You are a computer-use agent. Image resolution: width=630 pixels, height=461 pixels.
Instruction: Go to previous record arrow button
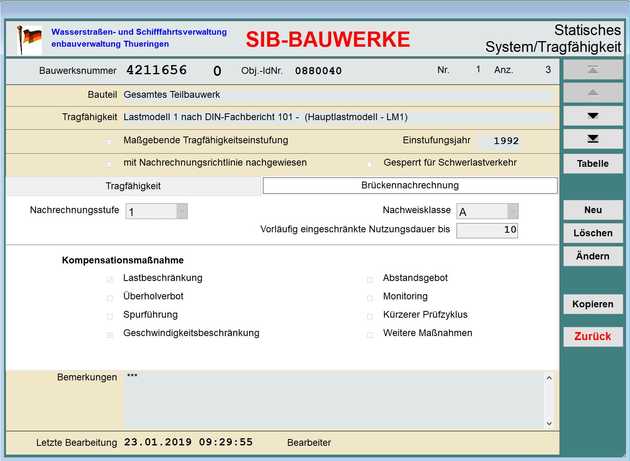click(x=593, y=93)
